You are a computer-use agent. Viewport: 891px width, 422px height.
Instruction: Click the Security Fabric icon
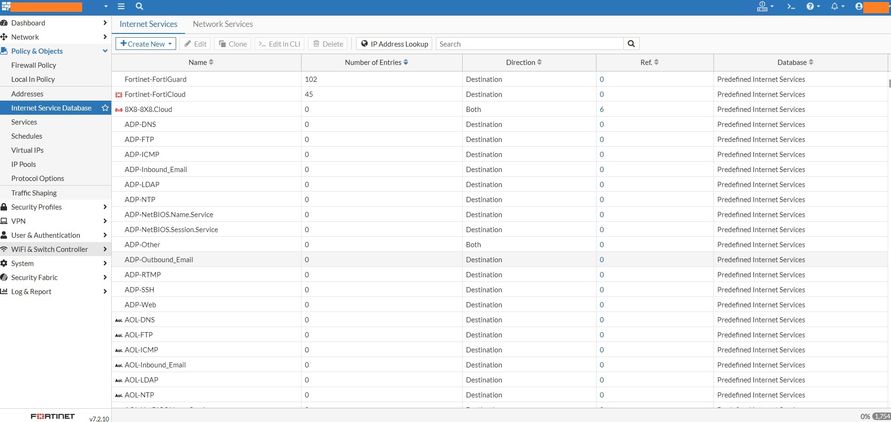tap(4, 278)
